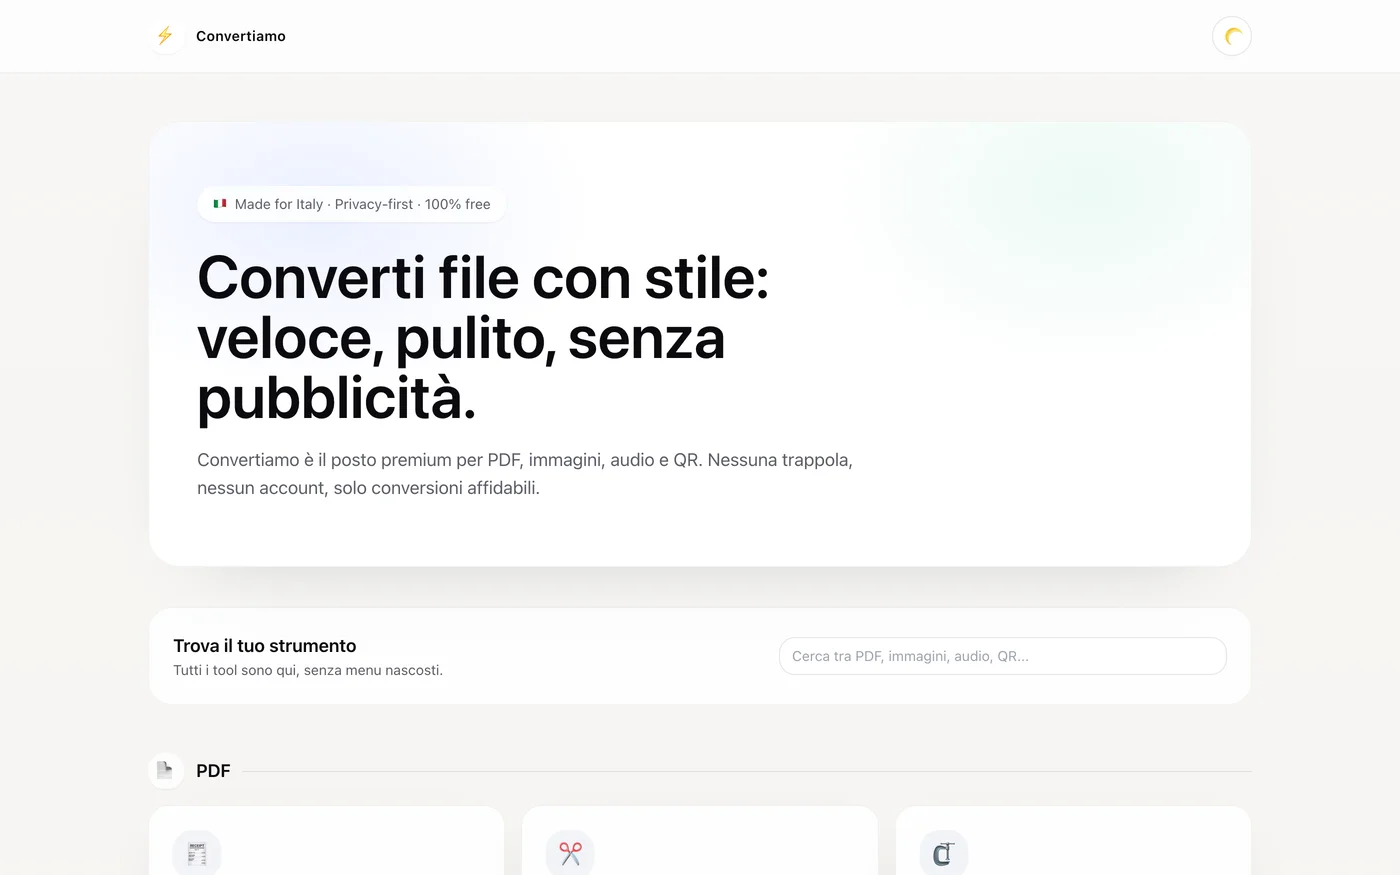The image size is (1400, 875).
Task: Click the 'Trova il tuo strumento' heading
Action: point(265,646)
